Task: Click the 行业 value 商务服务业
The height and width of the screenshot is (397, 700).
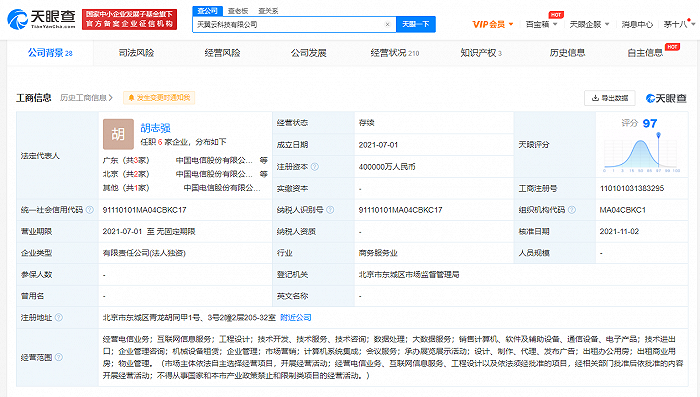Action: (378, 253)
